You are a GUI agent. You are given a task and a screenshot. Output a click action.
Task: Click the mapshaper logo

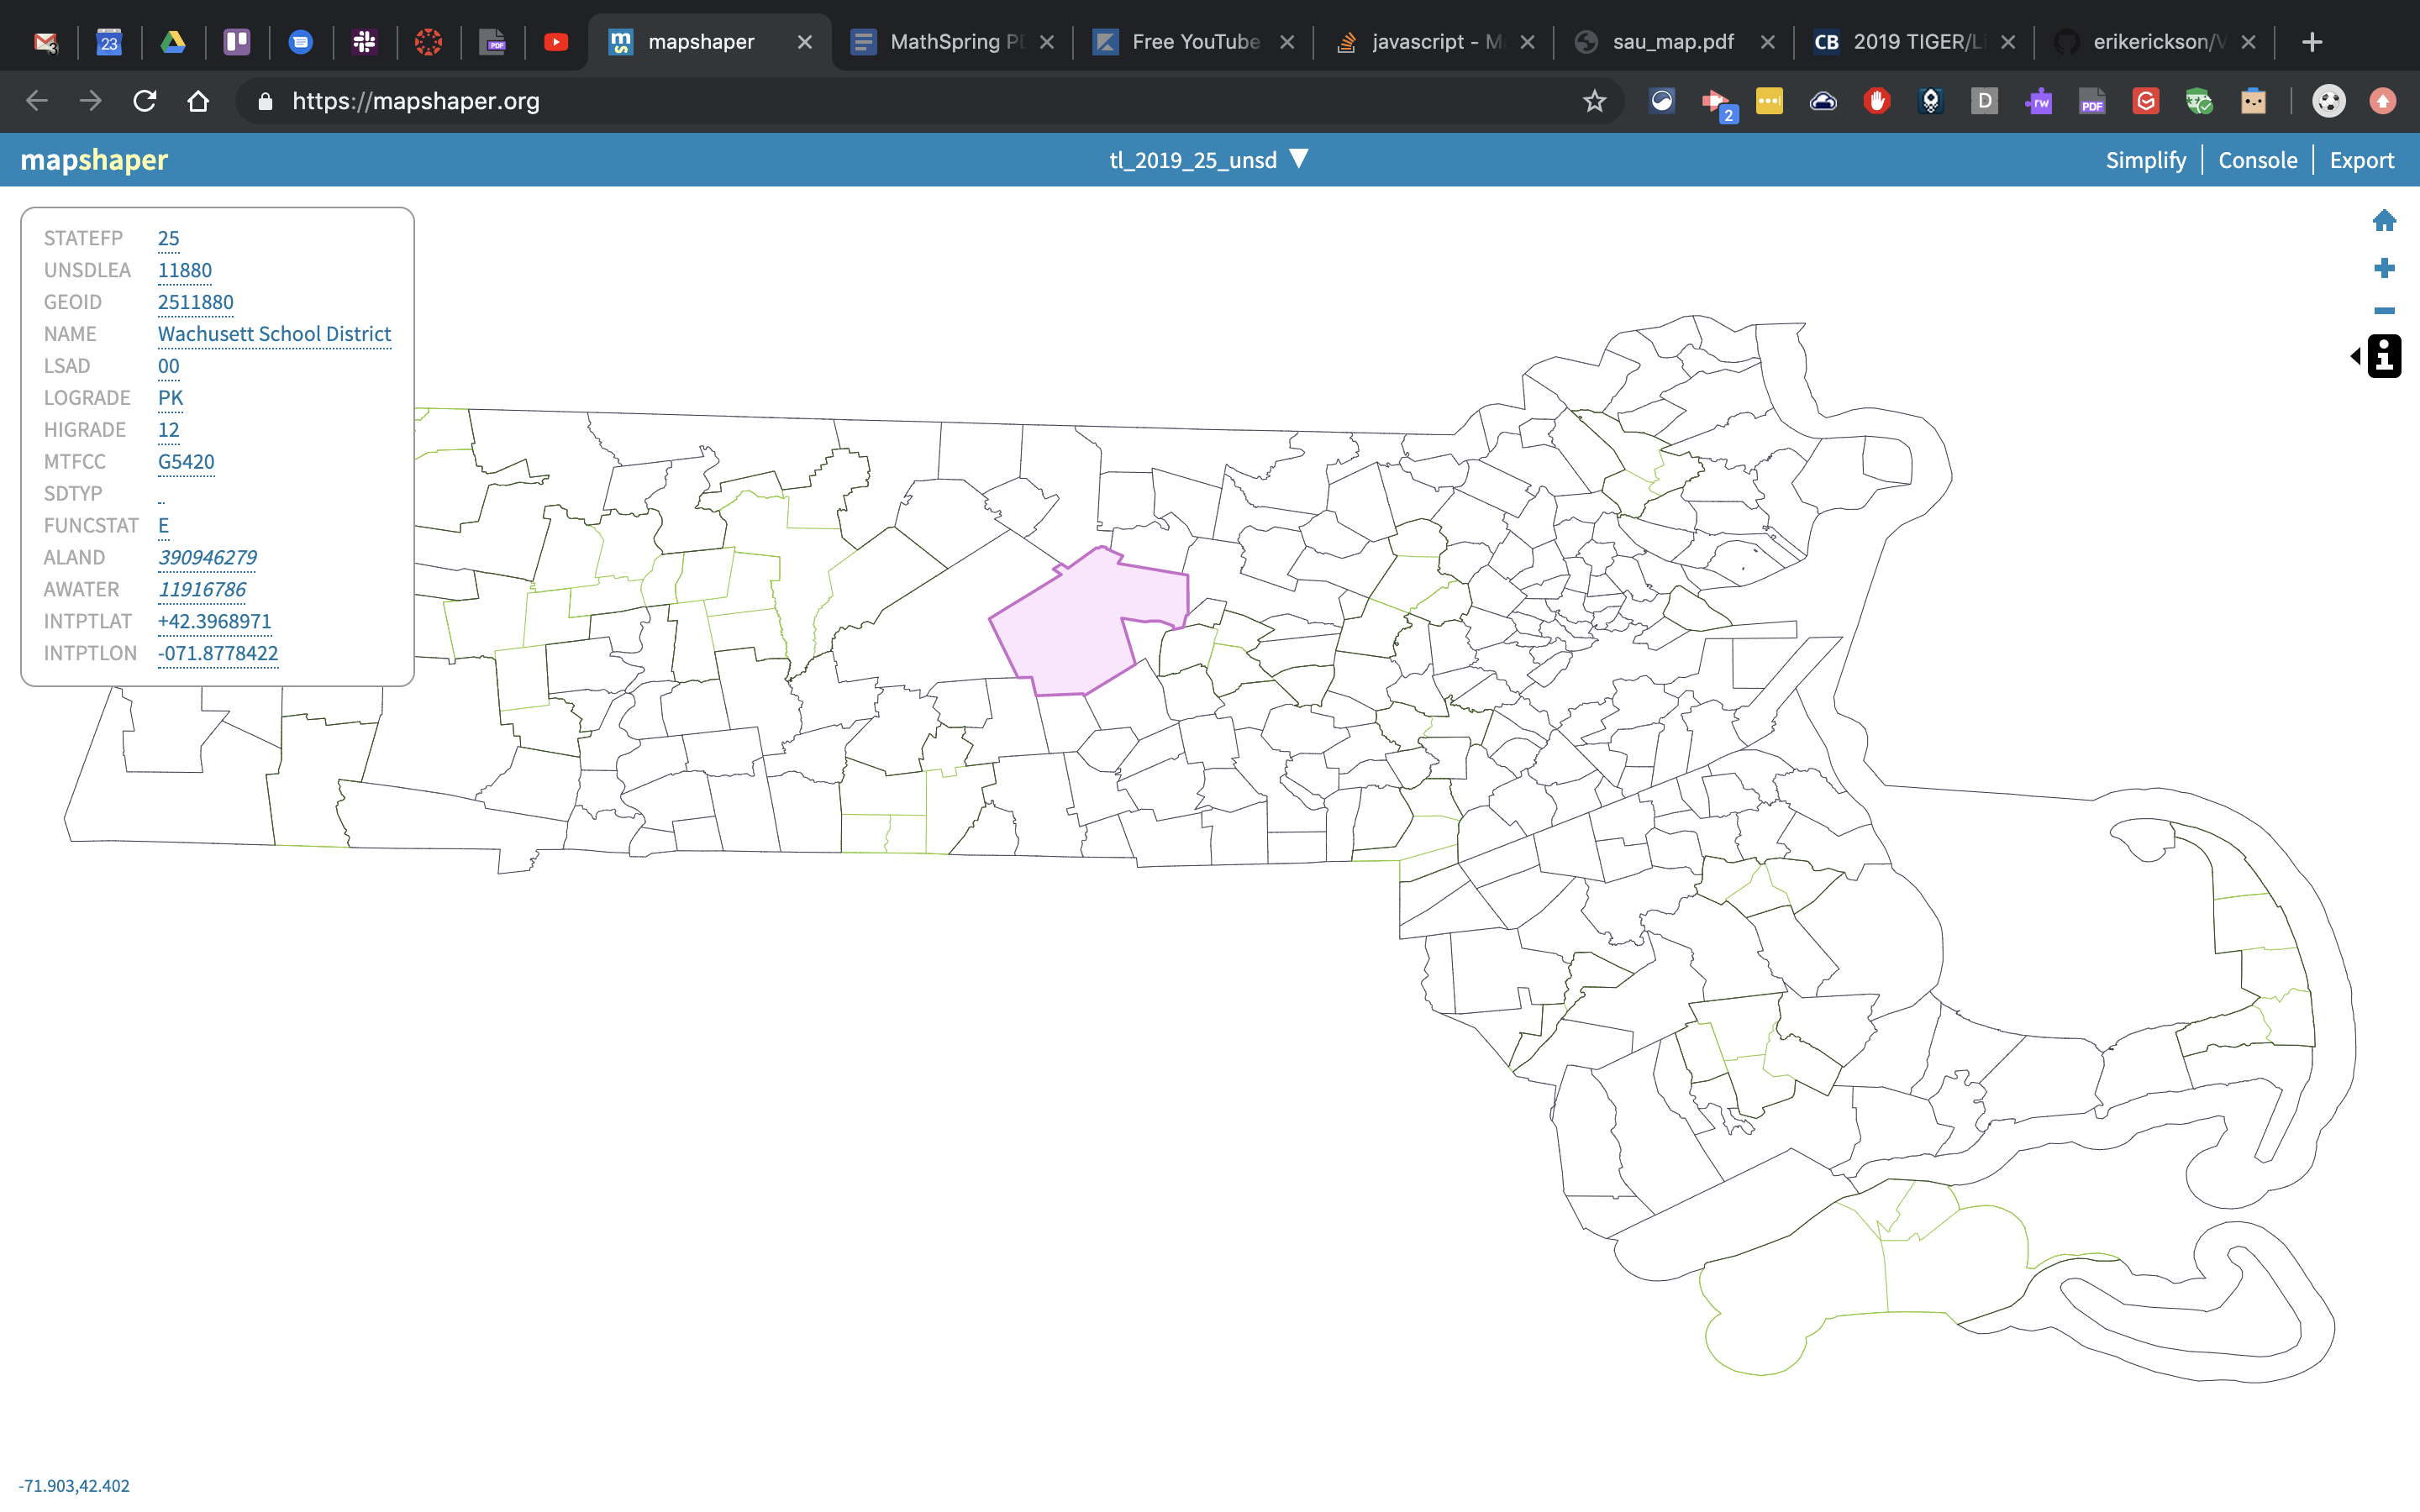point(94,160)
